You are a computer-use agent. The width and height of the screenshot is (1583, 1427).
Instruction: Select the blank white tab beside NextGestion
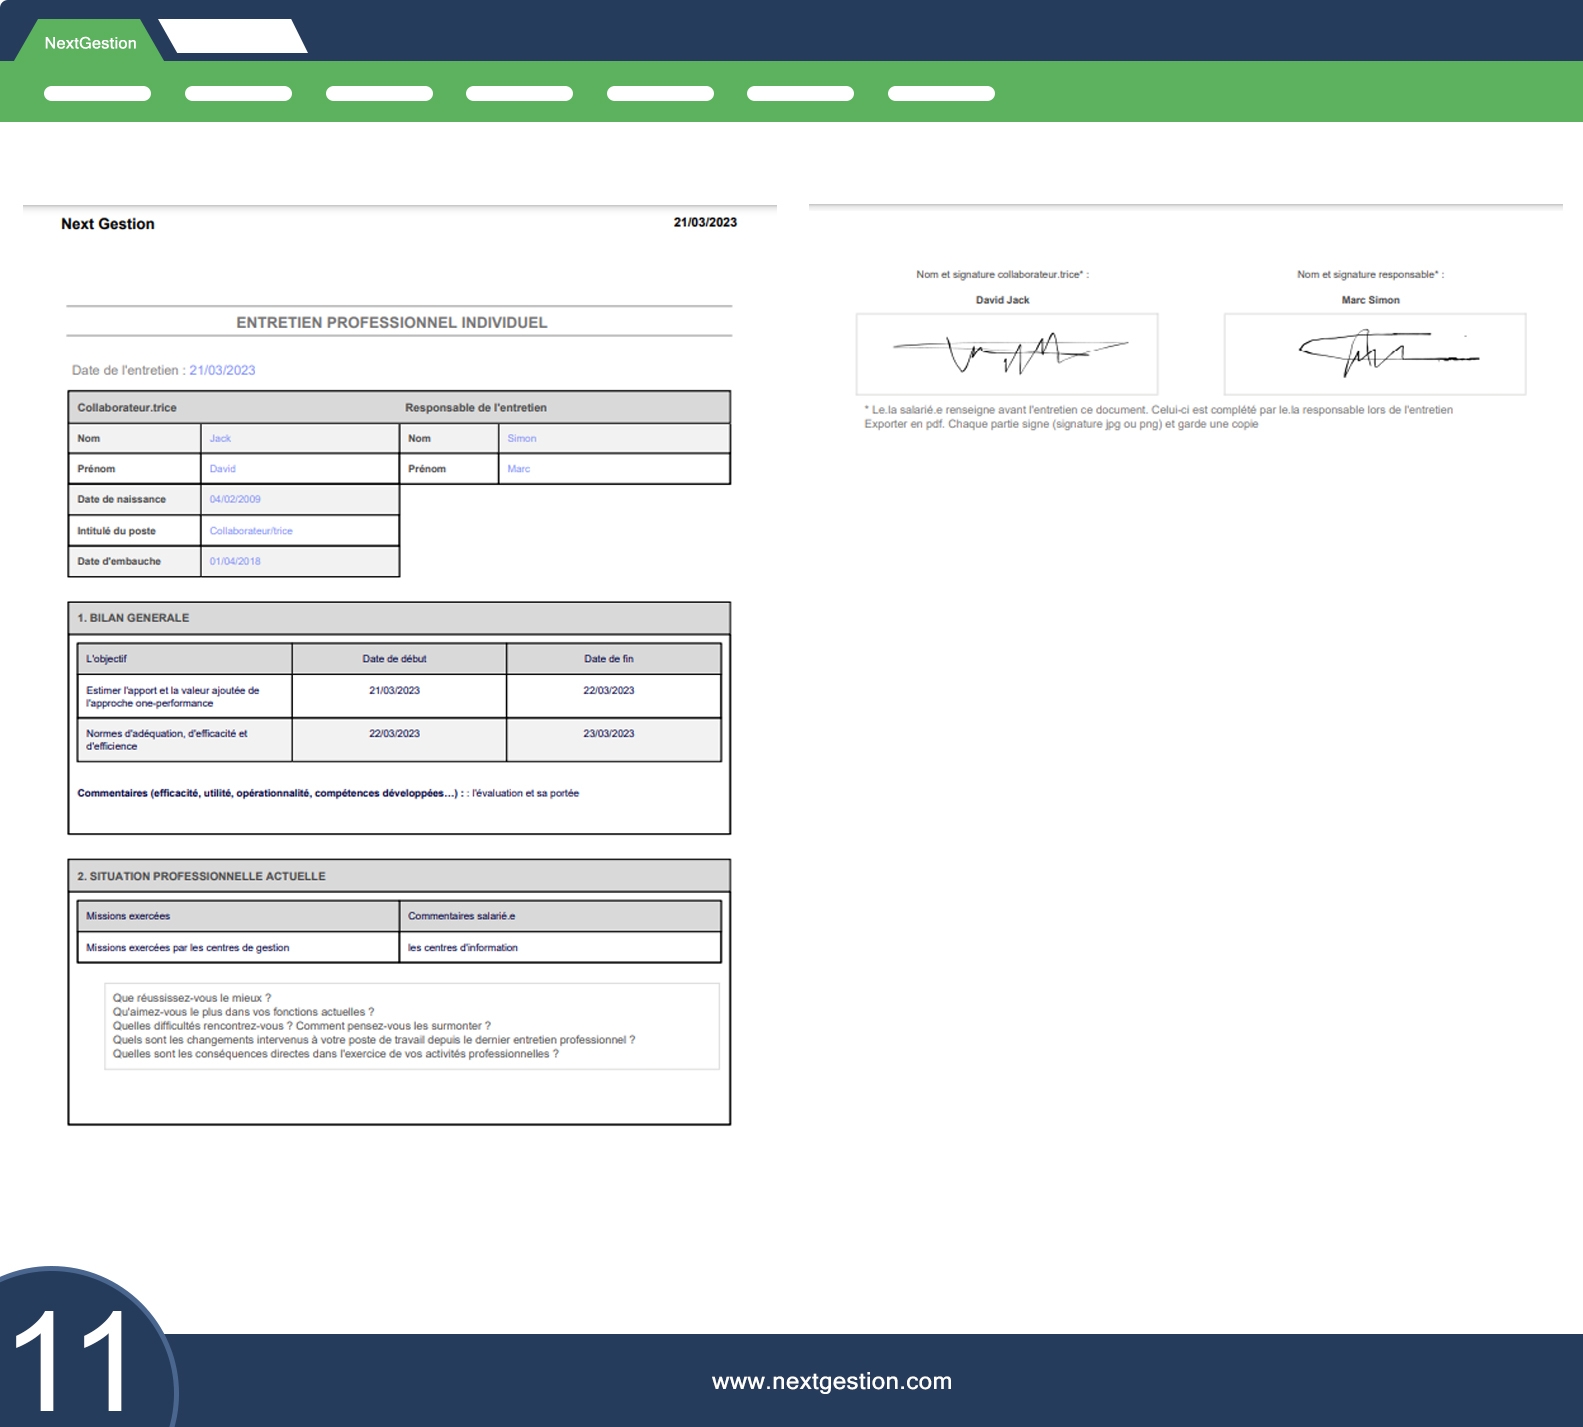pyautogui.click(x=233, y=37)
